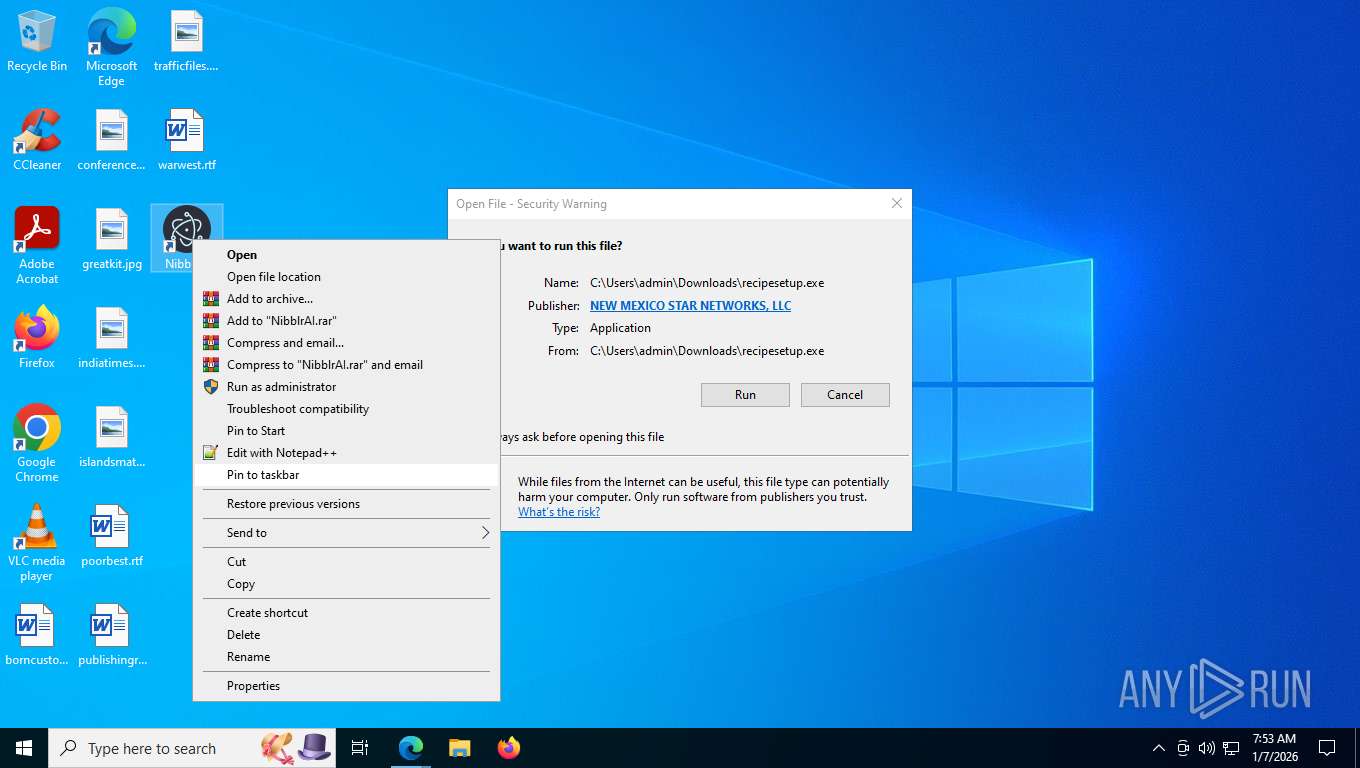Image resolution: width=1360 pixels, height=768 pixels.
Task: Open the Windows Start menu
Action: point(24,748)
